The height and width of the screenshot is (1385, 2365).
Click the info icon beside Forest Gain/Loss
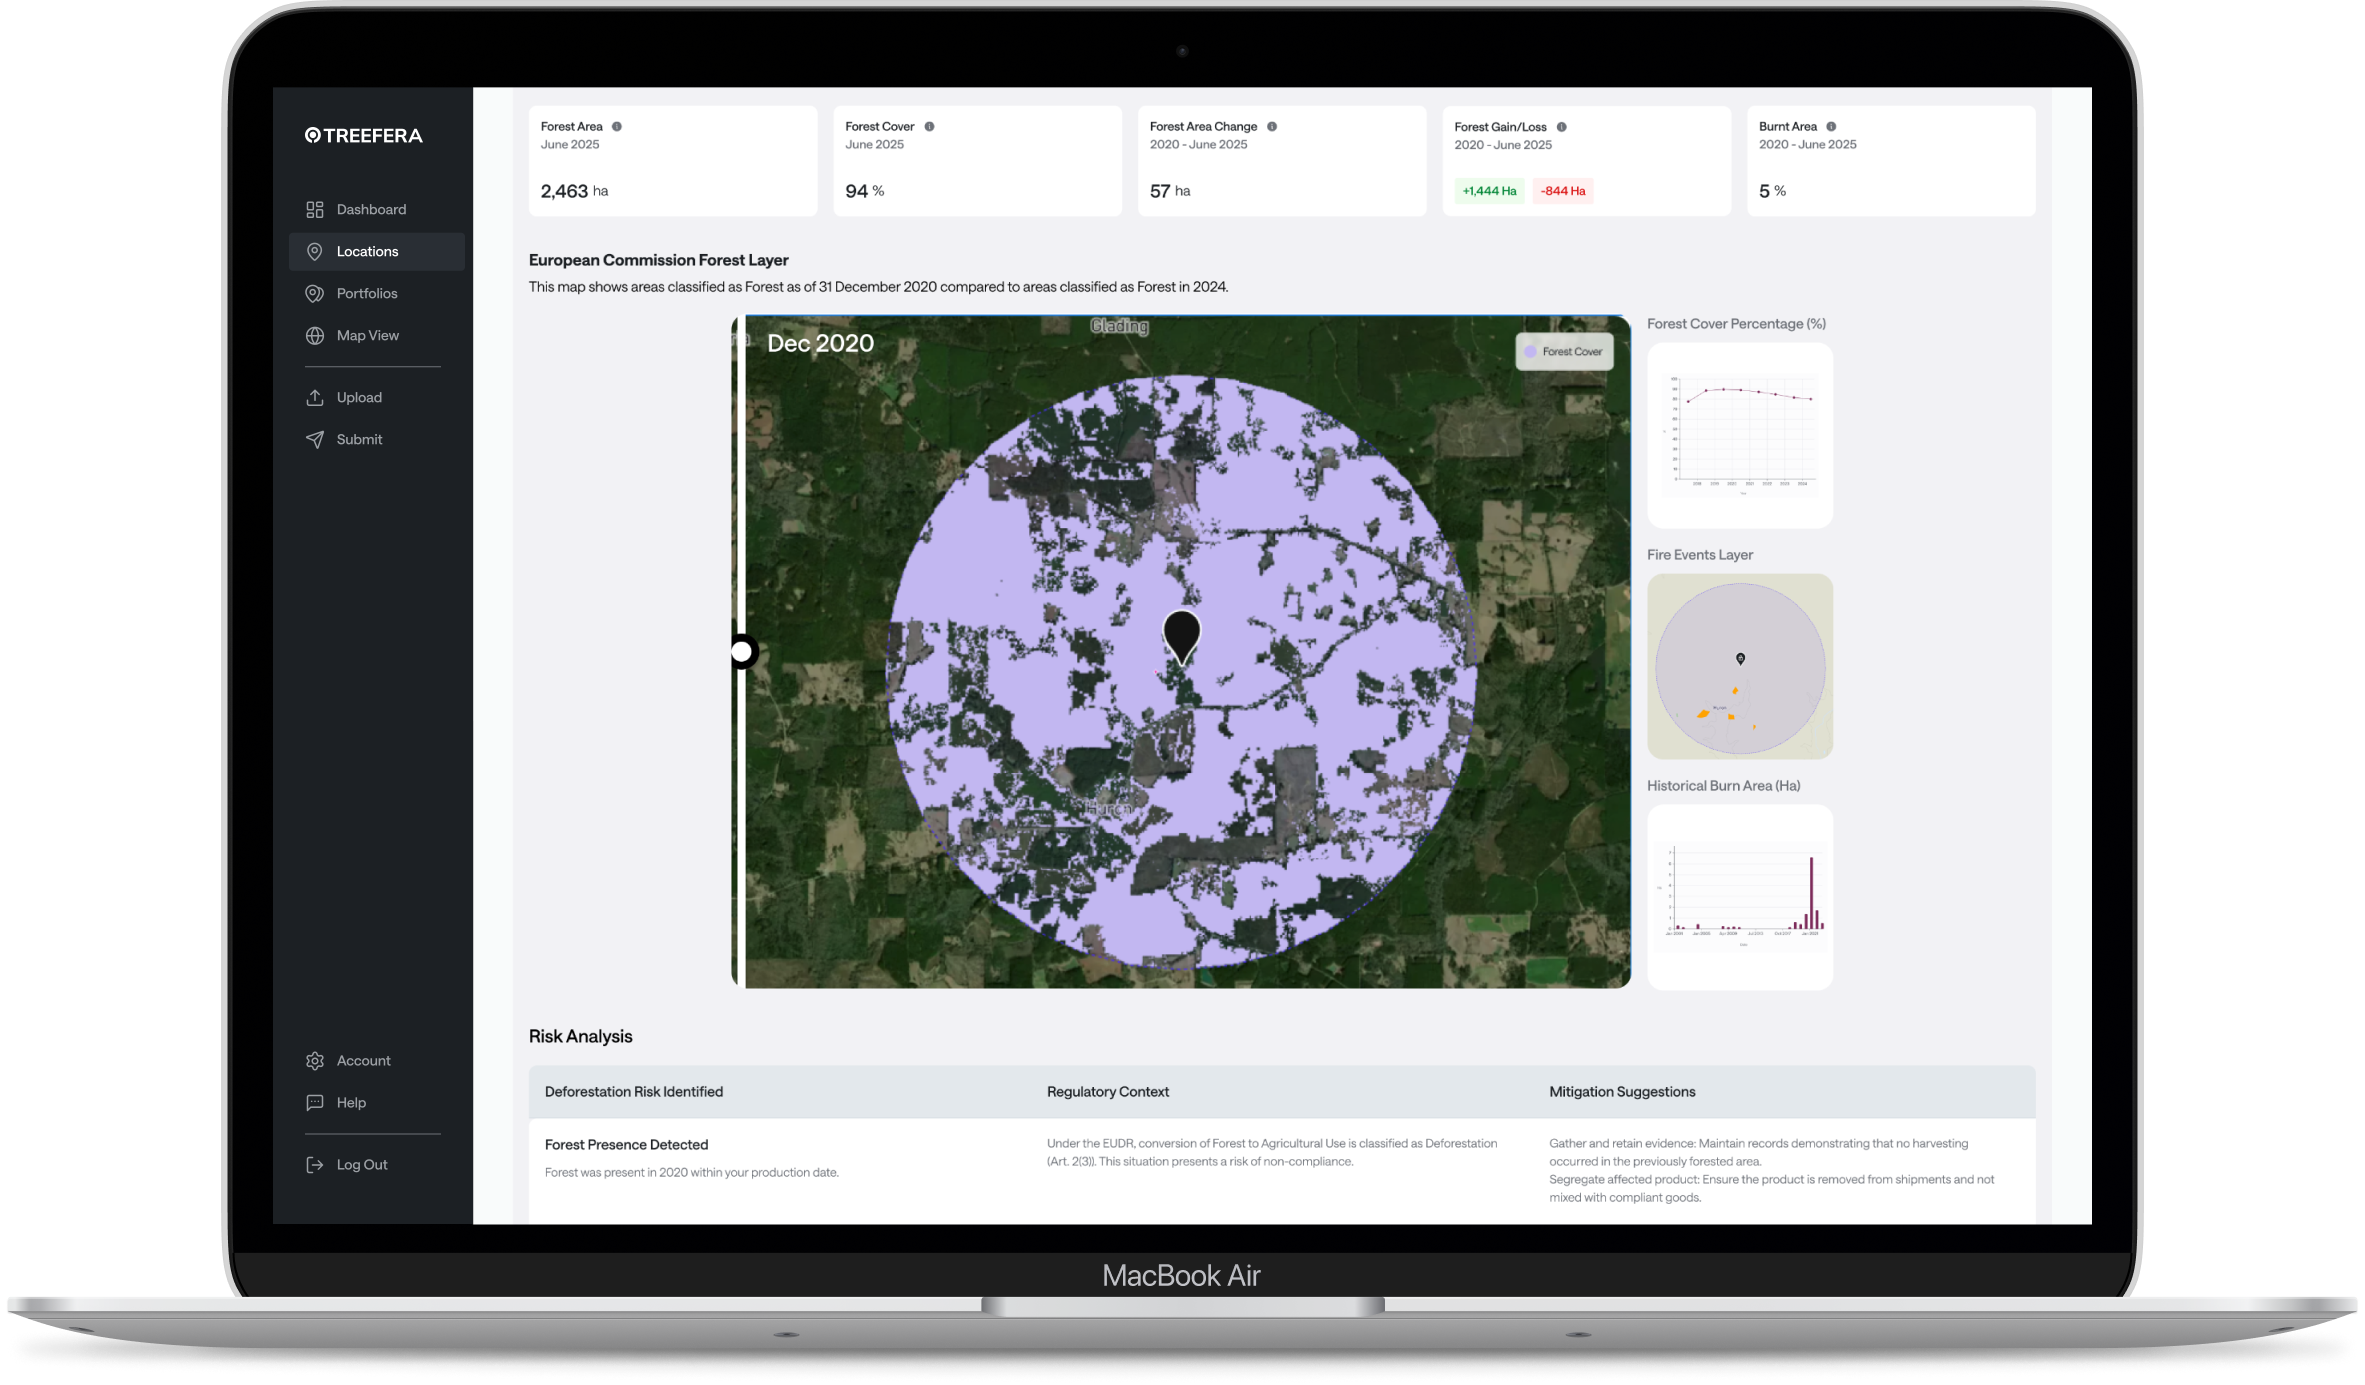pyautogui.click(x=1561, y=127)
